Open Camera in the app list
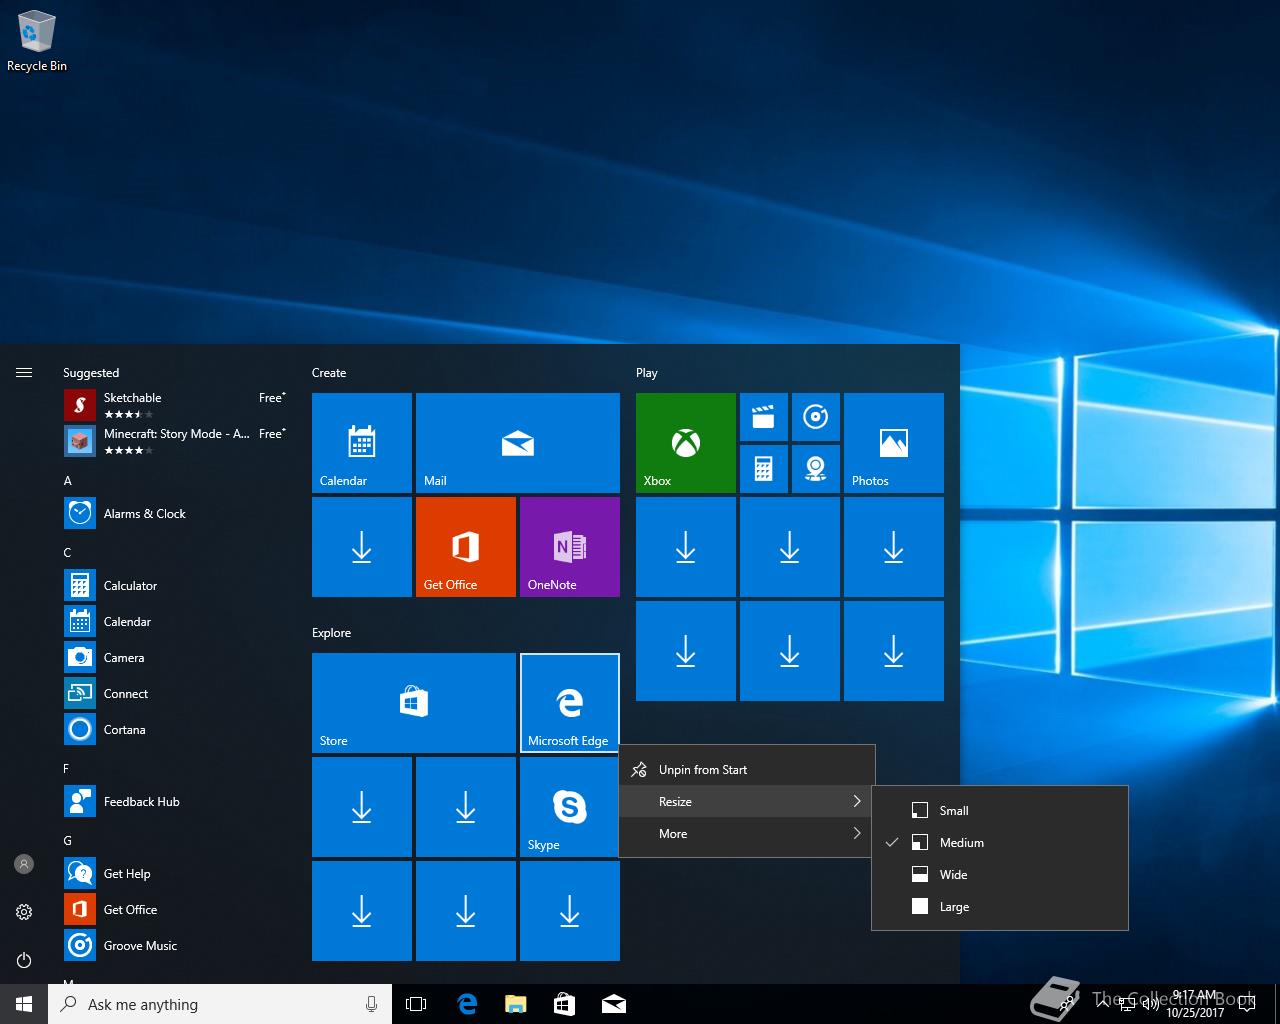 (x=175, y=658)
